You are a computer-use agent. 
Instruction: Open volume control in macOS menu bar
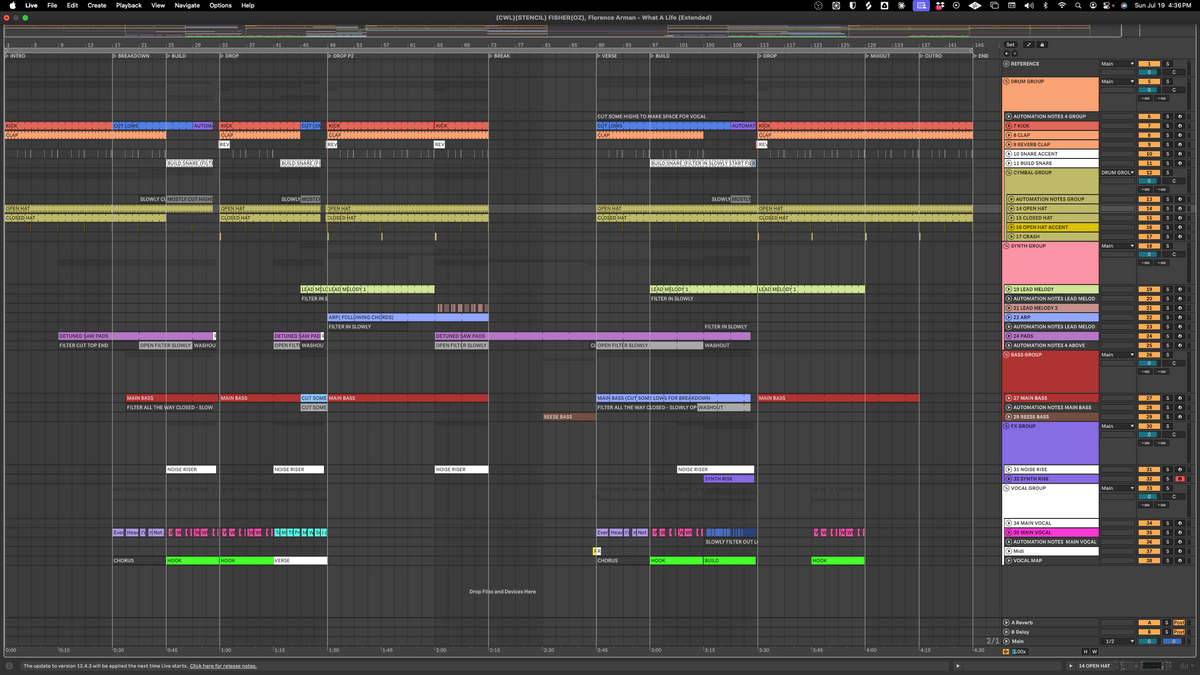[x=1030, y=5]
